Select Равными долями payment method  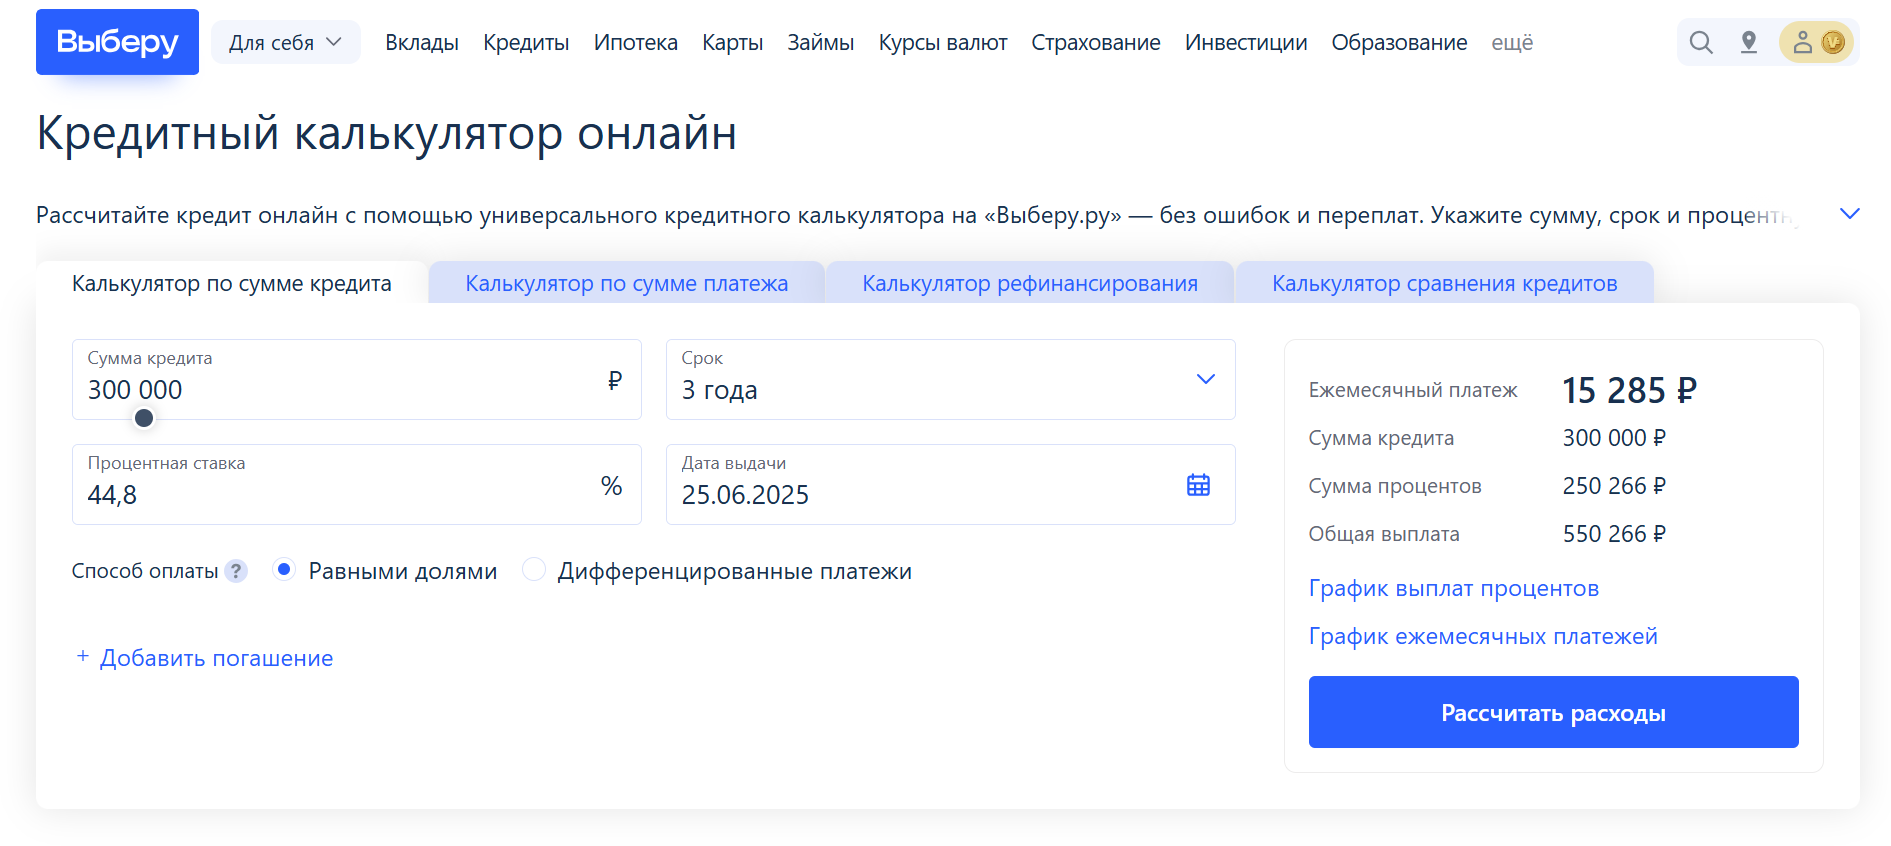point(285,570)
